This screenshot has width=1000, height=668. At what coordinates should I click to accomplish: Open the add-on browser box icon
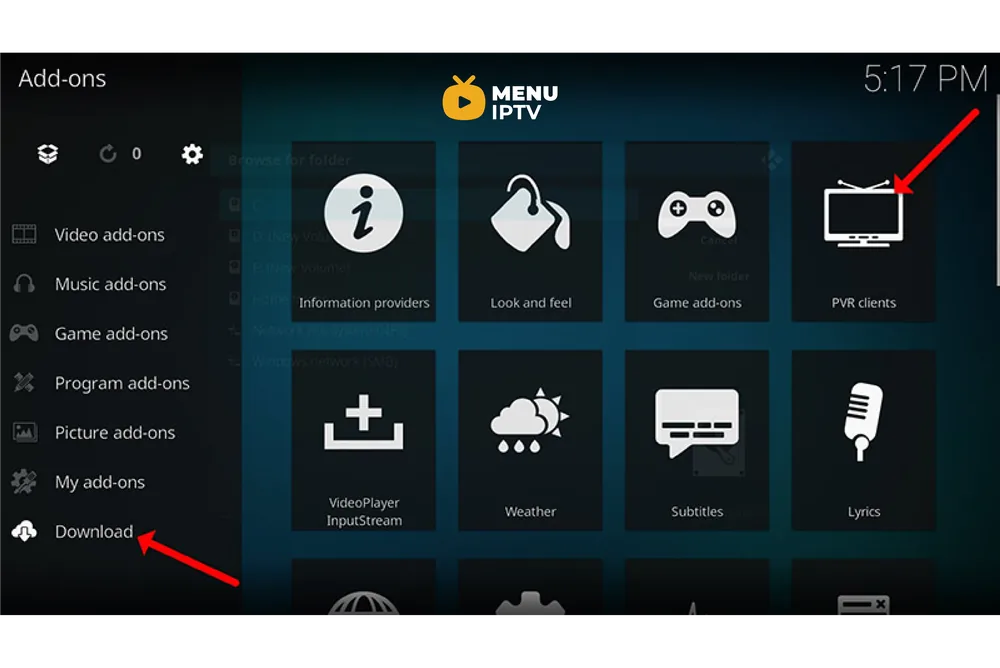[x=48, y=154]
